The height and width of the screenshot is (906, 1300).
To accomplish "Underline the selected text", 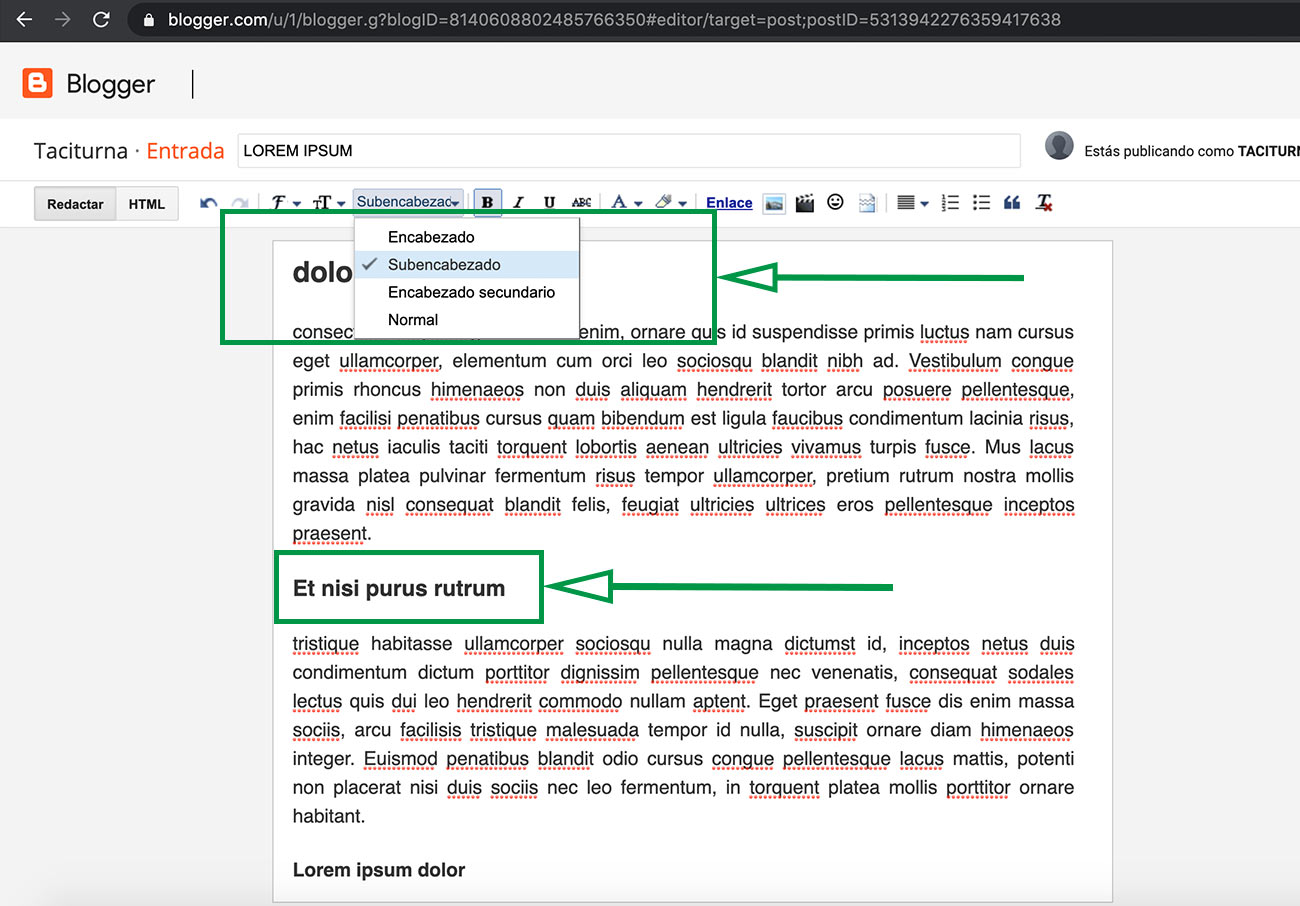I will pyautogui.click(x=549, y=202).
